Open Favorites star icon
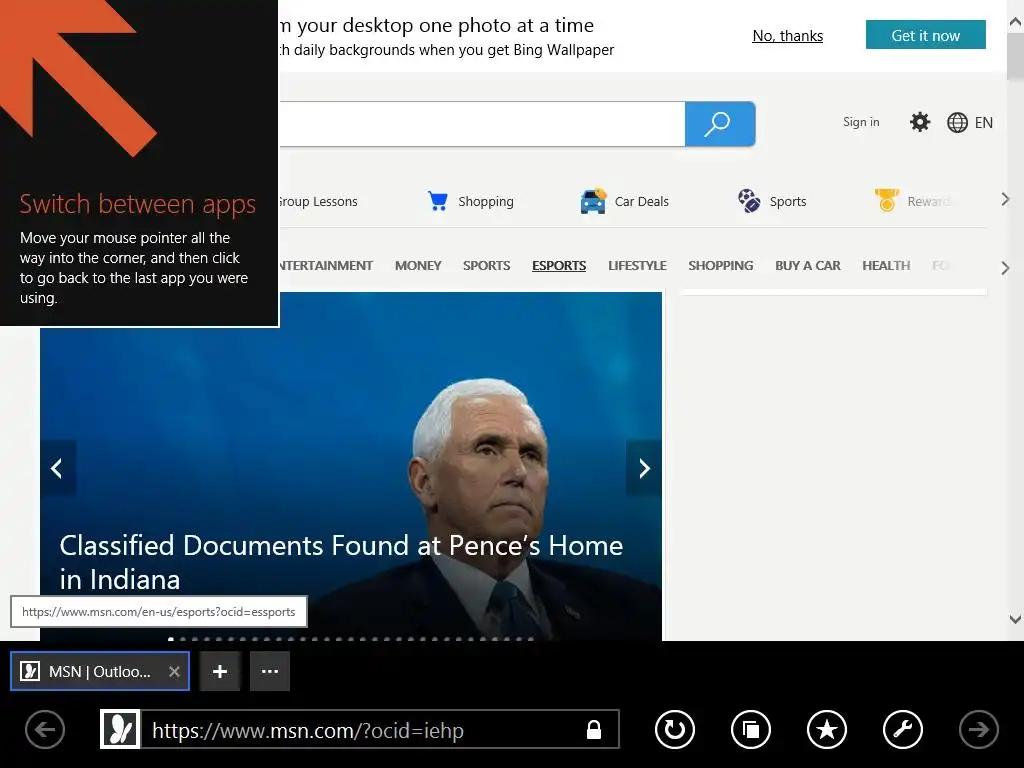This screenshot has height=768, width=1024. pos(827,729)
